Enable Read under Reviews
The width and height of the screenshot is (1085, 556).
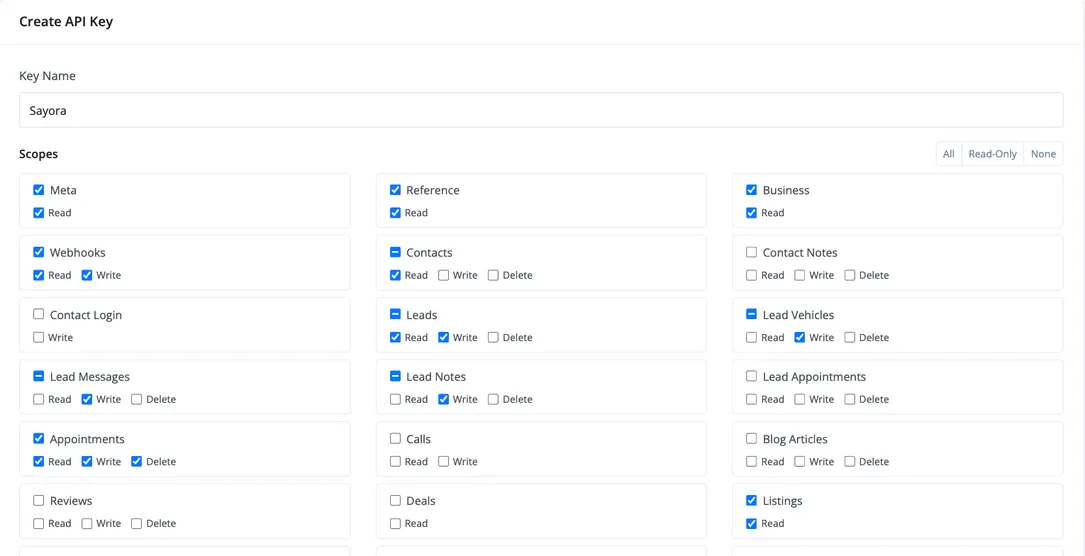(x=39, y=523)
